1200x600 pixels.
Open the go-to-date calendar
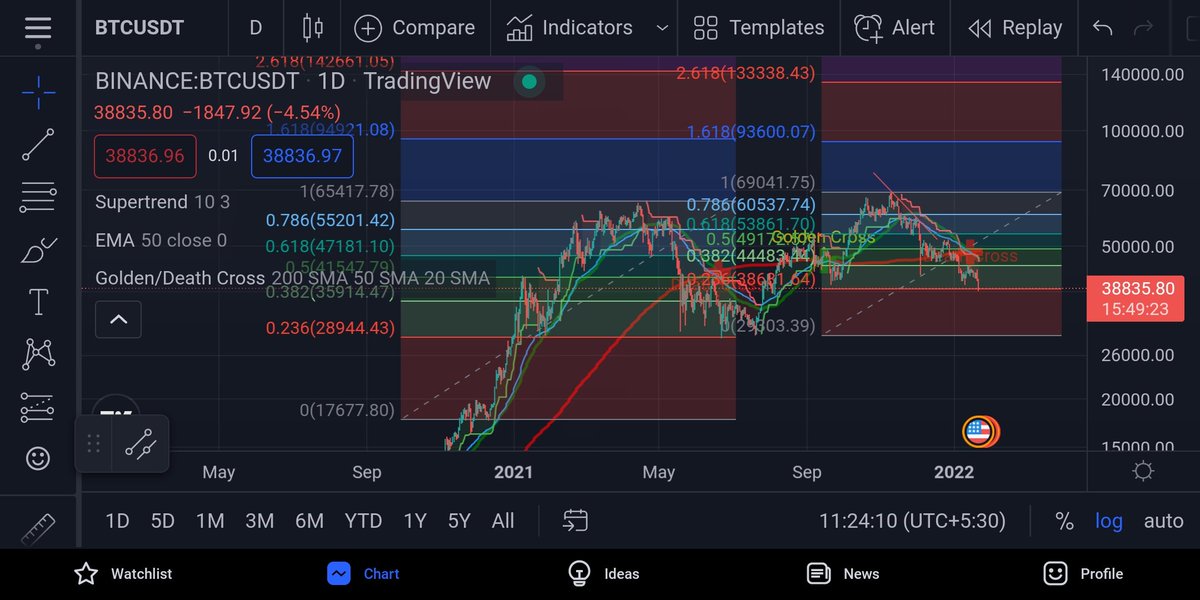tap(575, 520)
